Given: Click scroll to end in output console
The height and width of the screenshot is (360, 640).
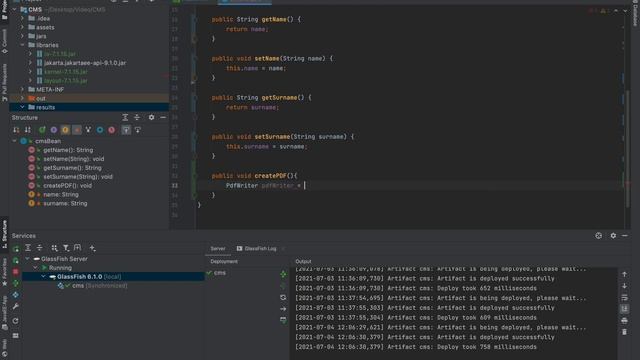Looking at the screenshot, I should 624,309.
